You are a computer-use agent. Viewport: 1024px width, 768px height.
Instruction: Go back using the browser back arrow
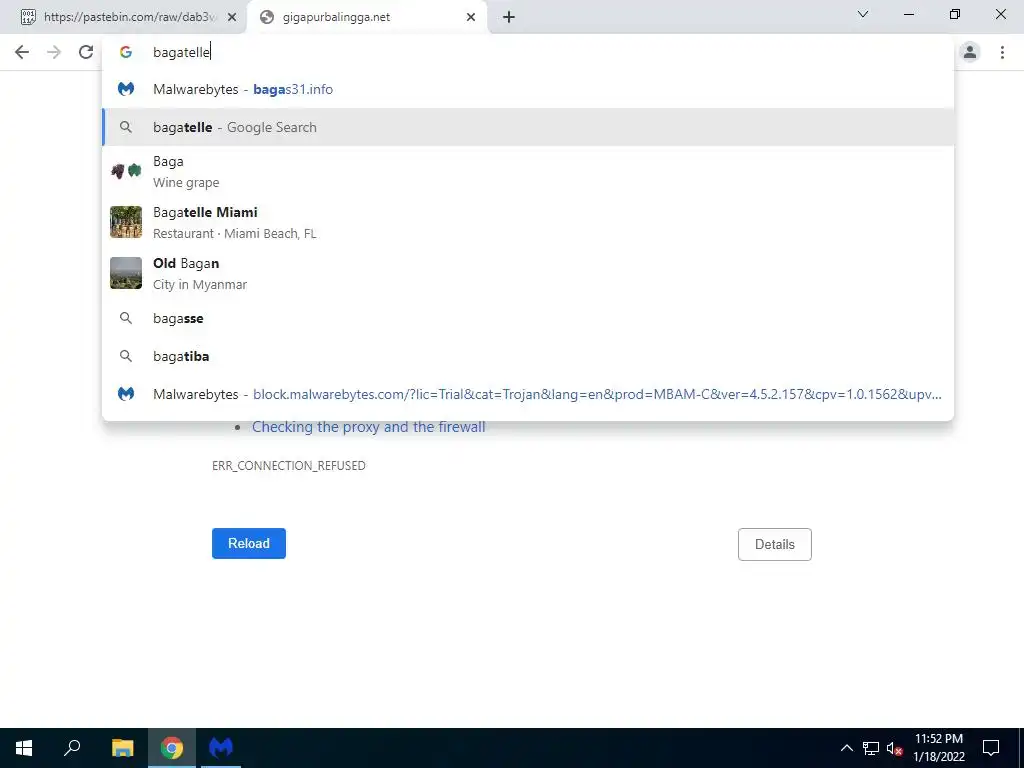pos(22,52)
